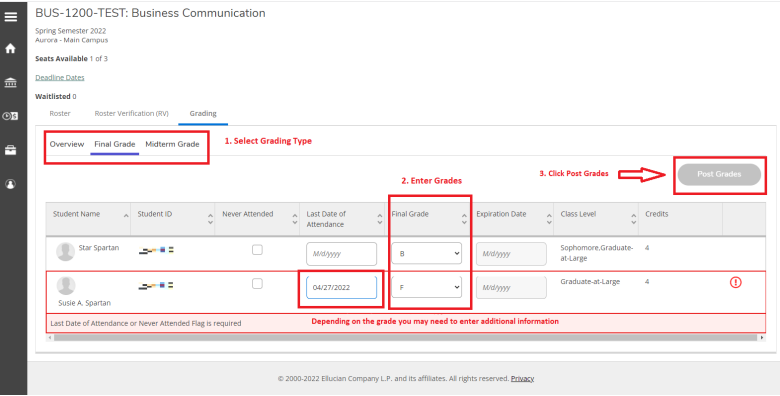780x396 pixels.
Task: Open the briefcase sidebar icon
Action: [10, 150]
